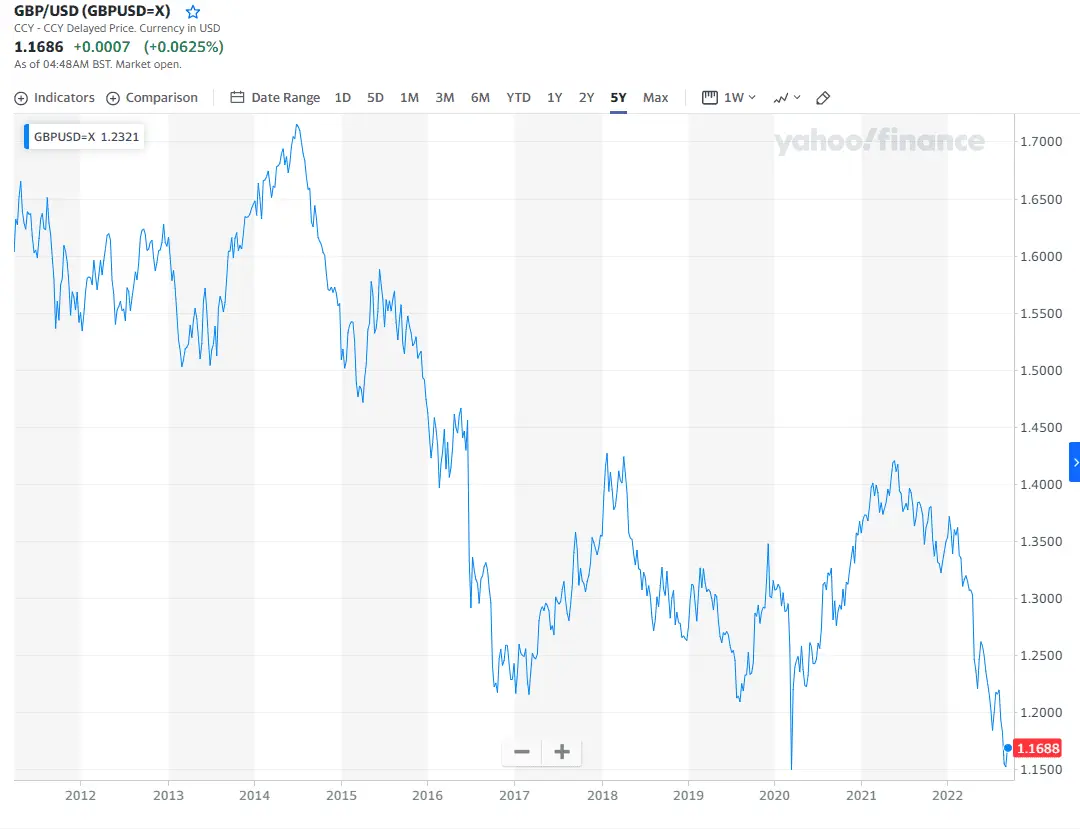Image resolution: width=1080 pixels, height=829 pixels.
Task: Zoom in with the plus button
Action: pos(562,752)
